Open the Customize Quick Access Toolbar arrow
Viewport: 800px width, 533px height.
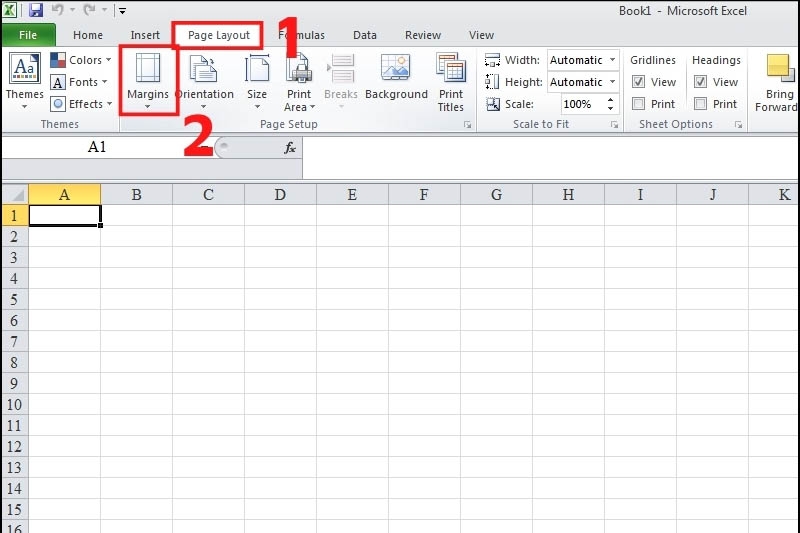tap(122, 11)
